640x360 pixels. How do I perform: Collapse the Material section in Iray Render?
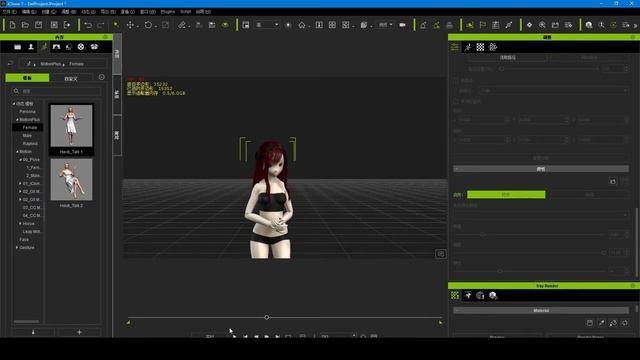[x=541, y=311]
